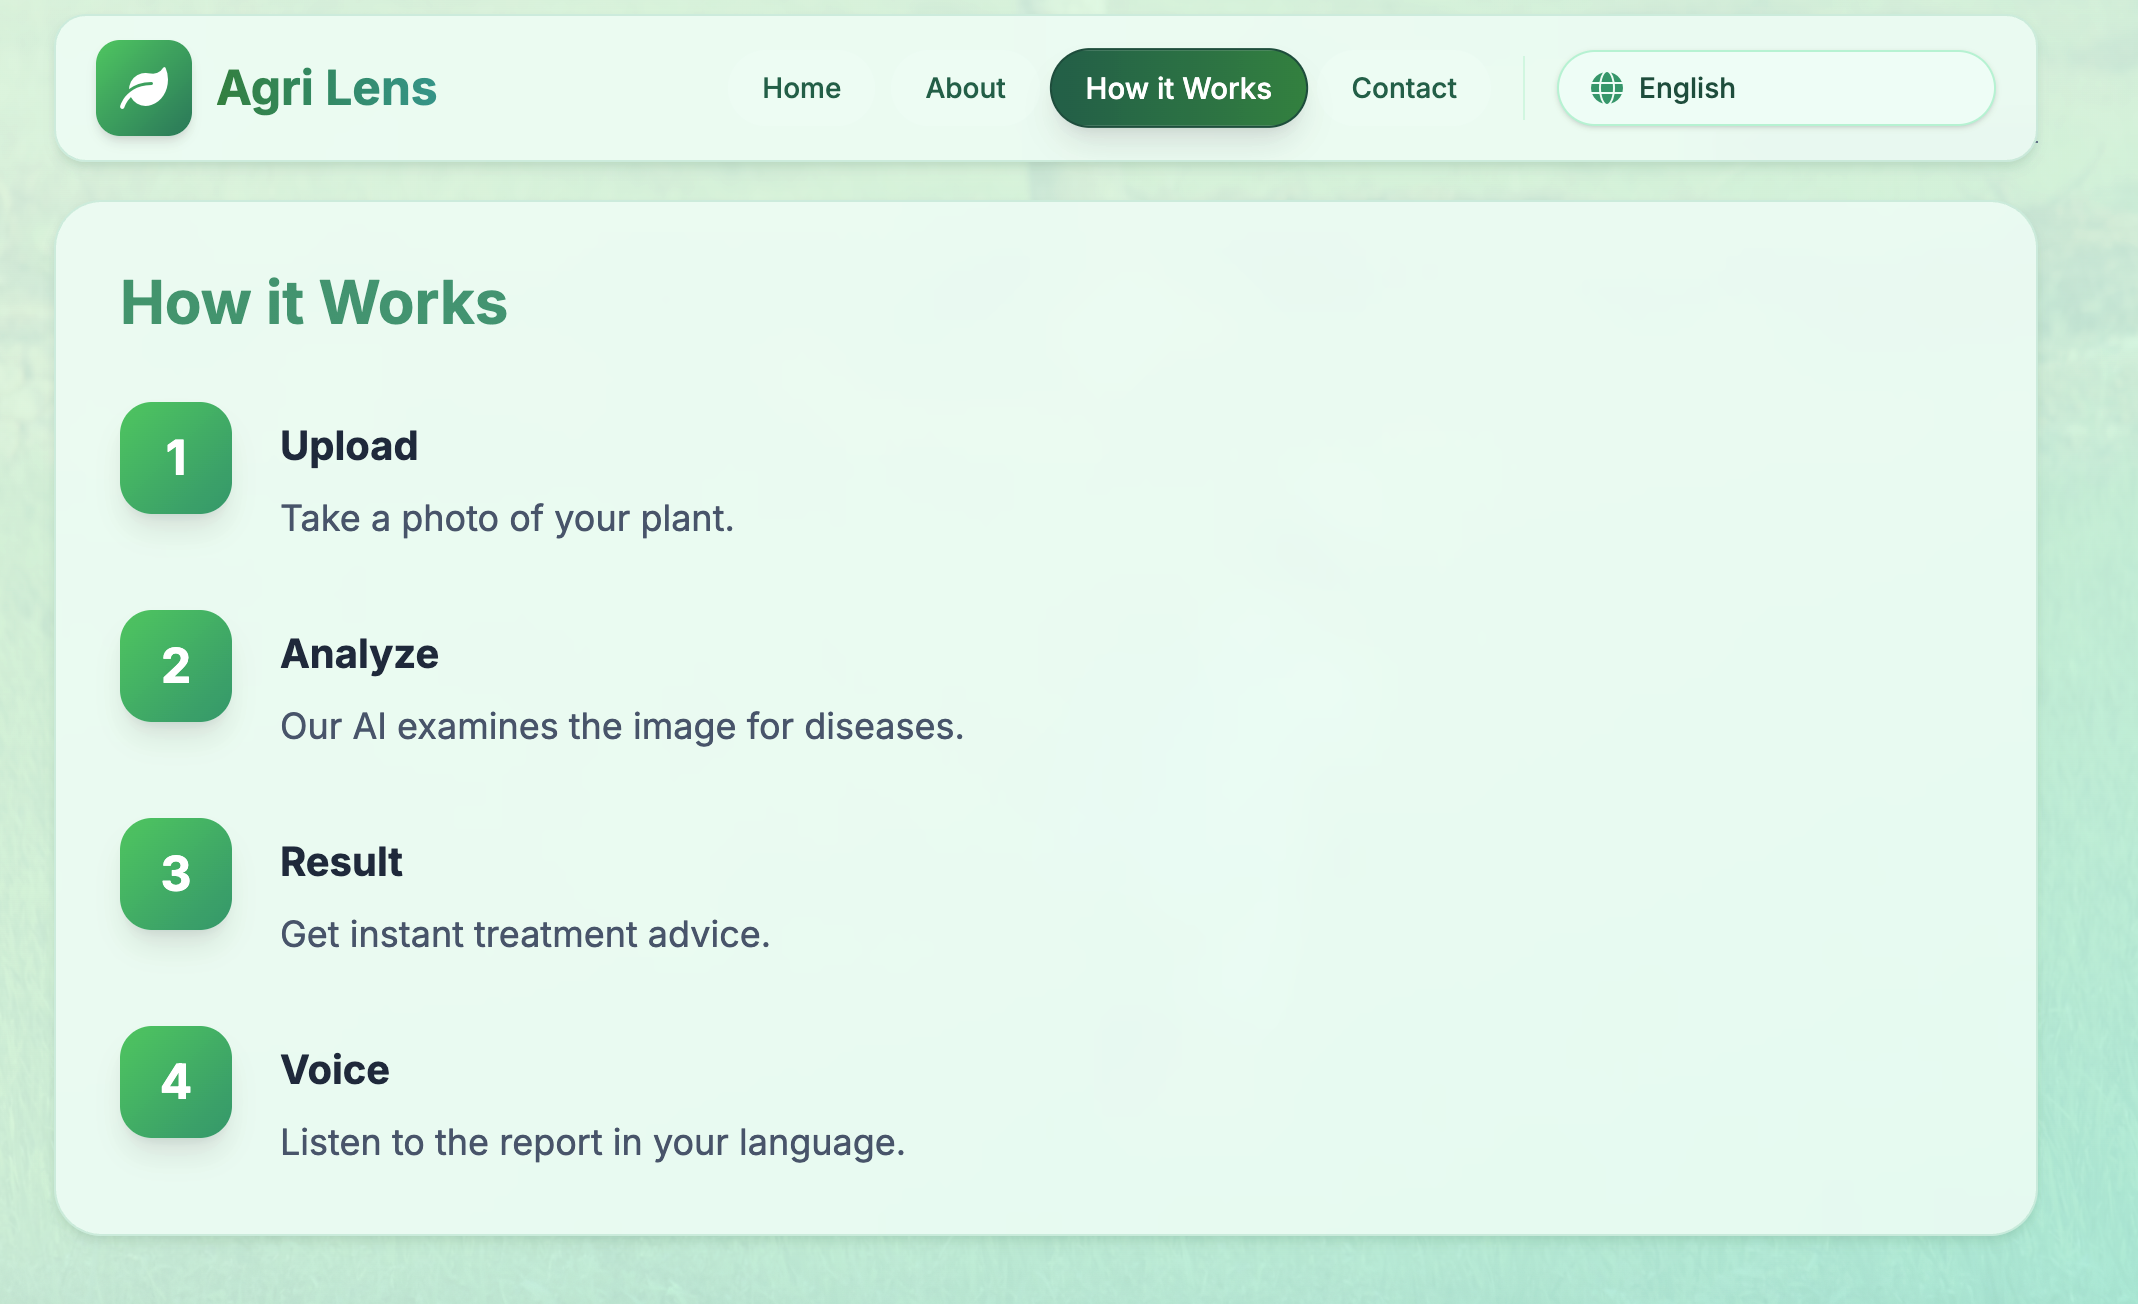Click the Agri Lens brand name
Image resolution: width=2138 pixels, height=1304 pixels.
(326, 88)
